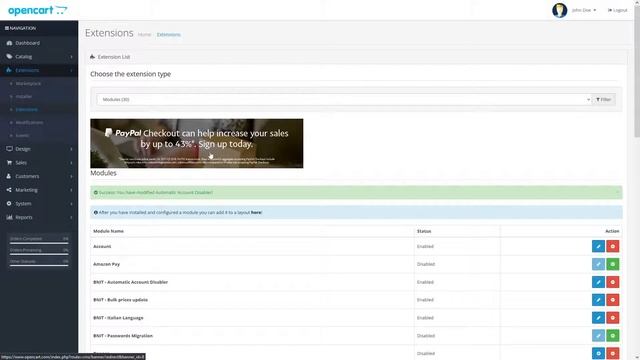Viewport: 640px width, 360px height.
Task: Edit BNIT Bulk prices update module
Action: [598, 300]
